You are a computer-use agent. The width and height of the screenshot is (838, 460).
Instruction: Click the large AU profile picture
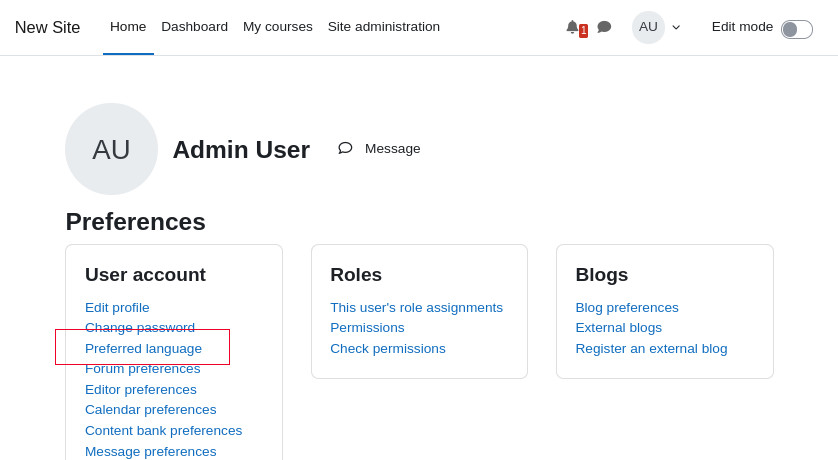[111, 149]
